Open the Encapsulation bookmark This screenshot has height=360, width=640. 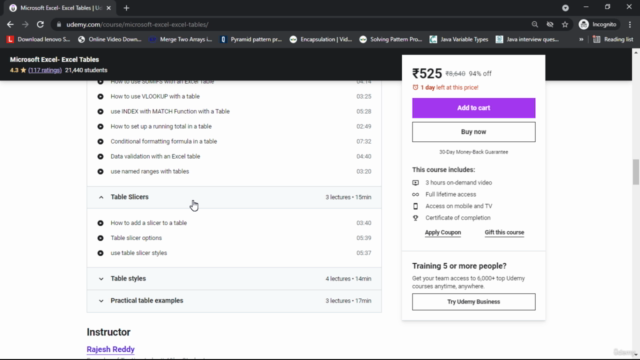point(321,40)
